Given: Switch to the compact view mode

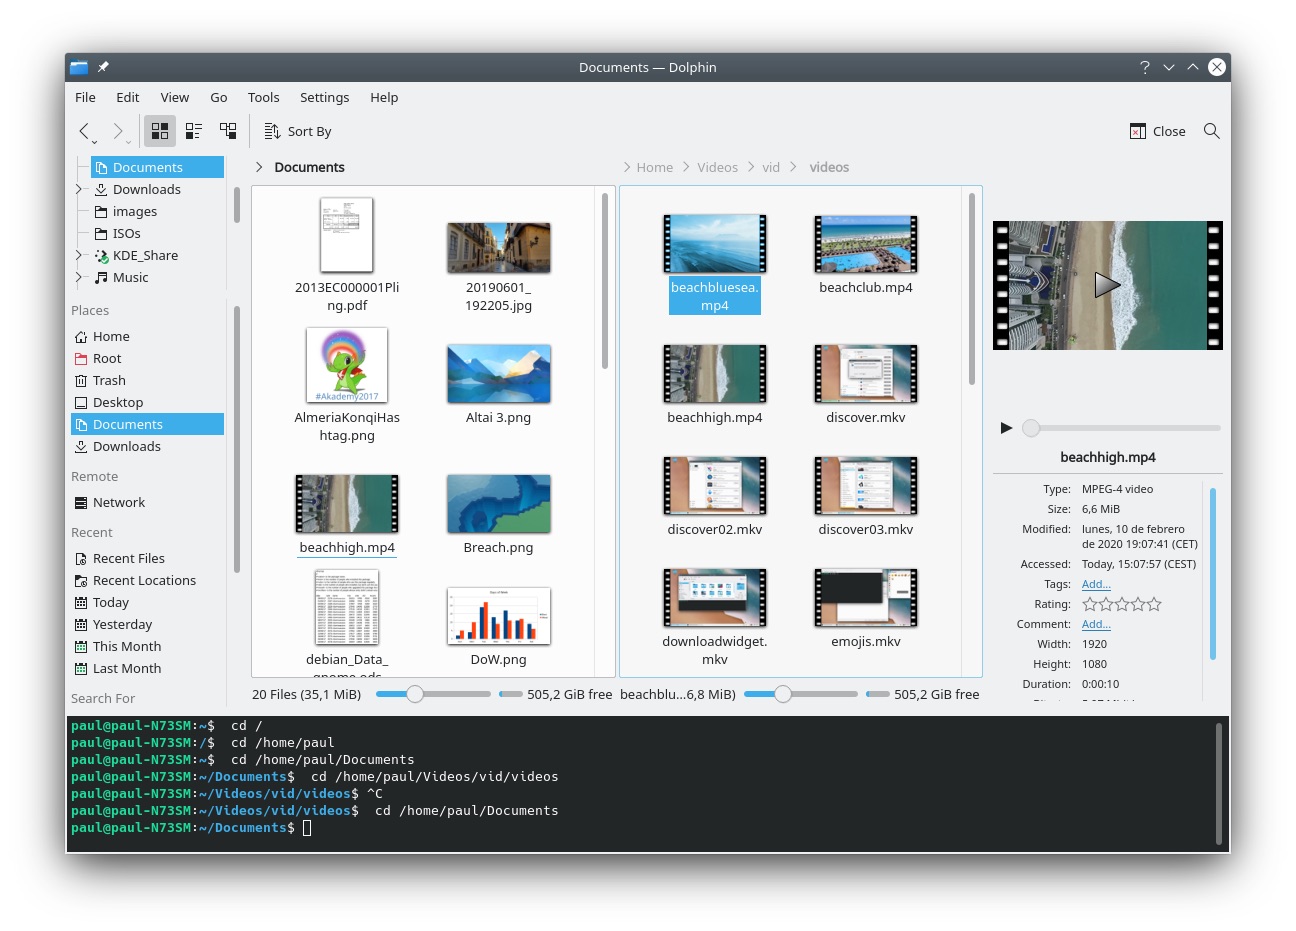Looking at the screenshot, I should (193, 131).
